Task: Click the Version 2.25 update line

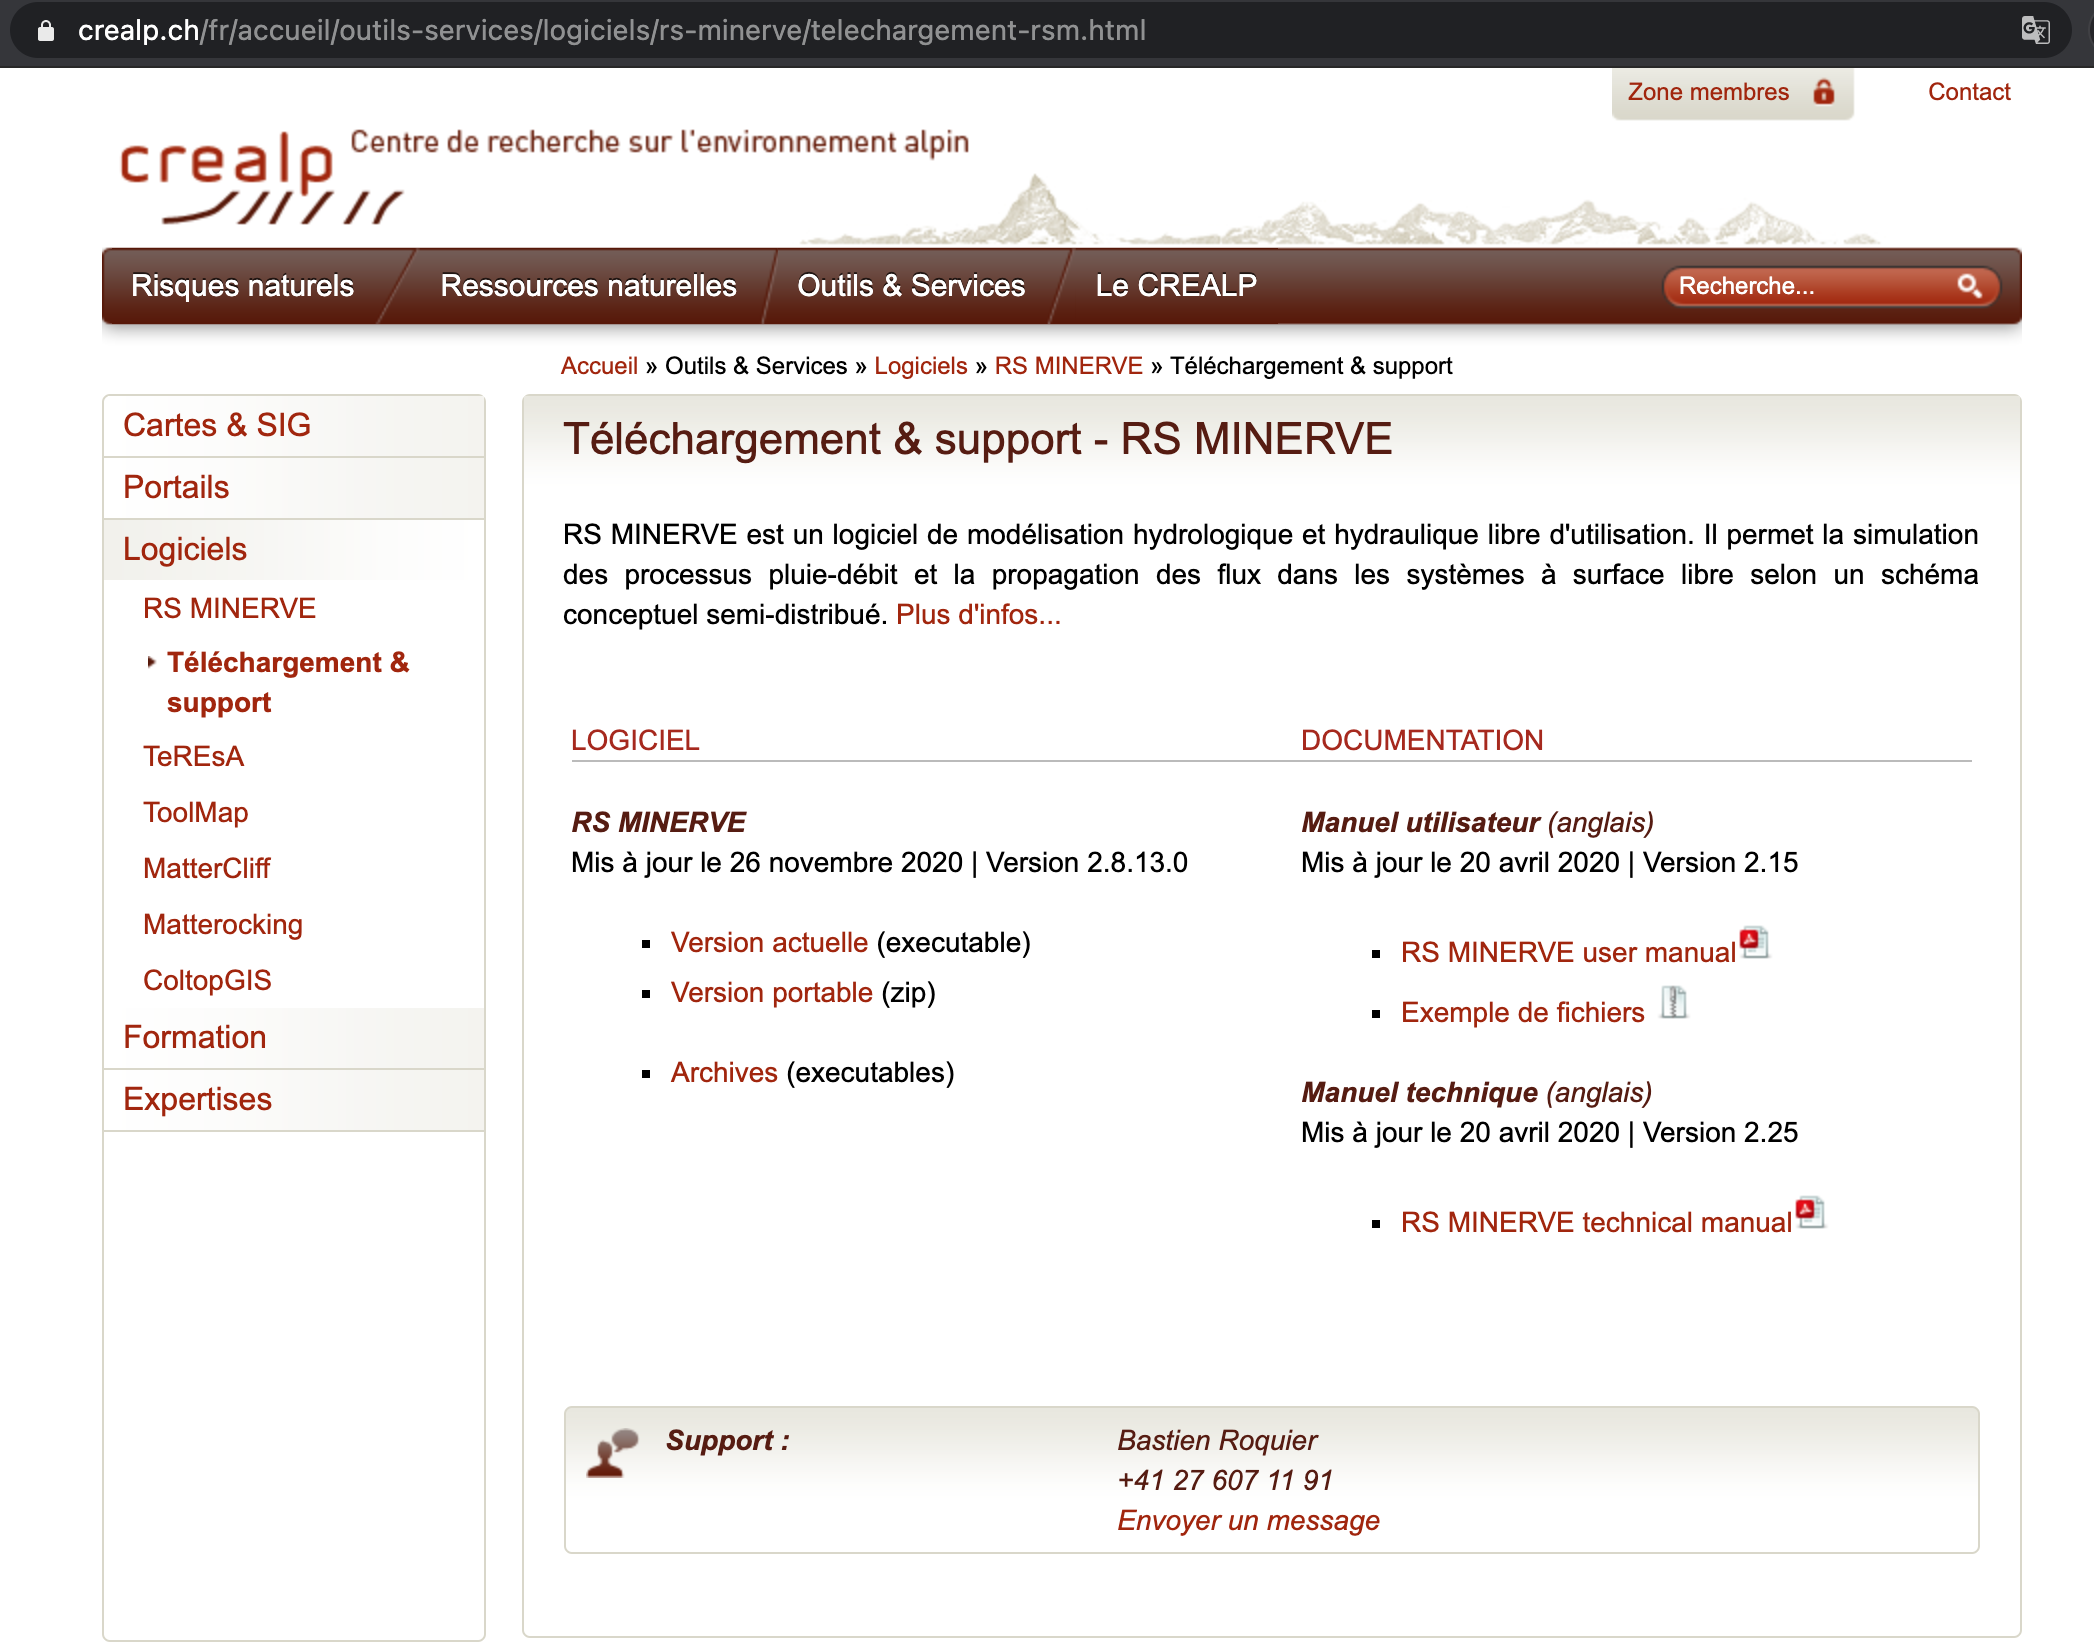Action: pyautogui.click(x=1549, y=1133)
